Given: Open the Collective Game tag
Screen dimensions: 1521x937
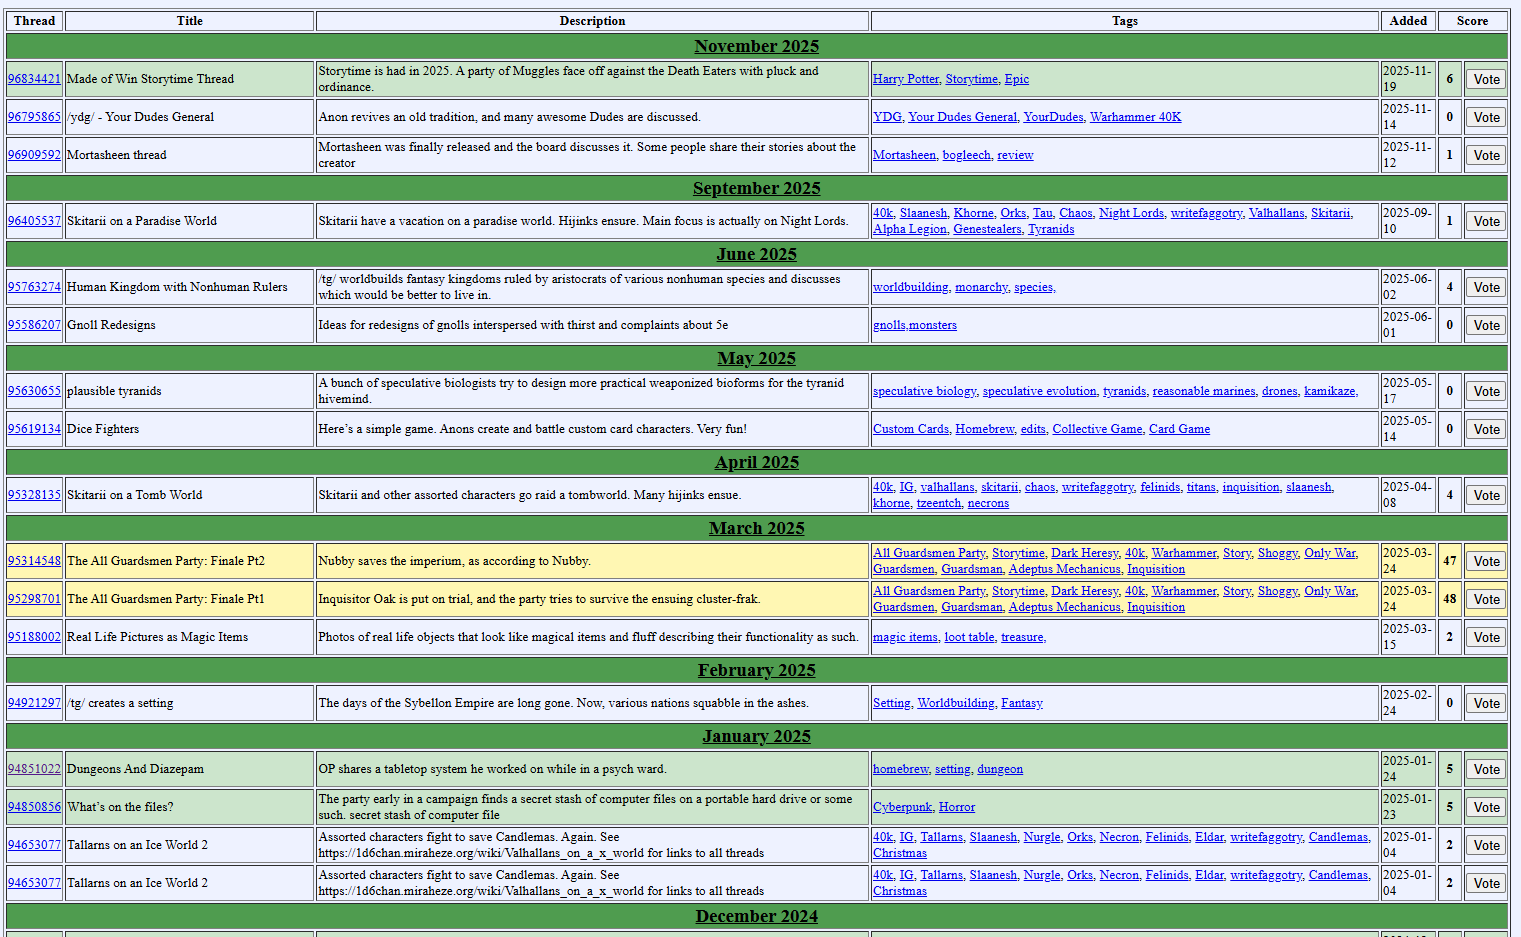Looking at the screenshot, I should pos(1097,429).
